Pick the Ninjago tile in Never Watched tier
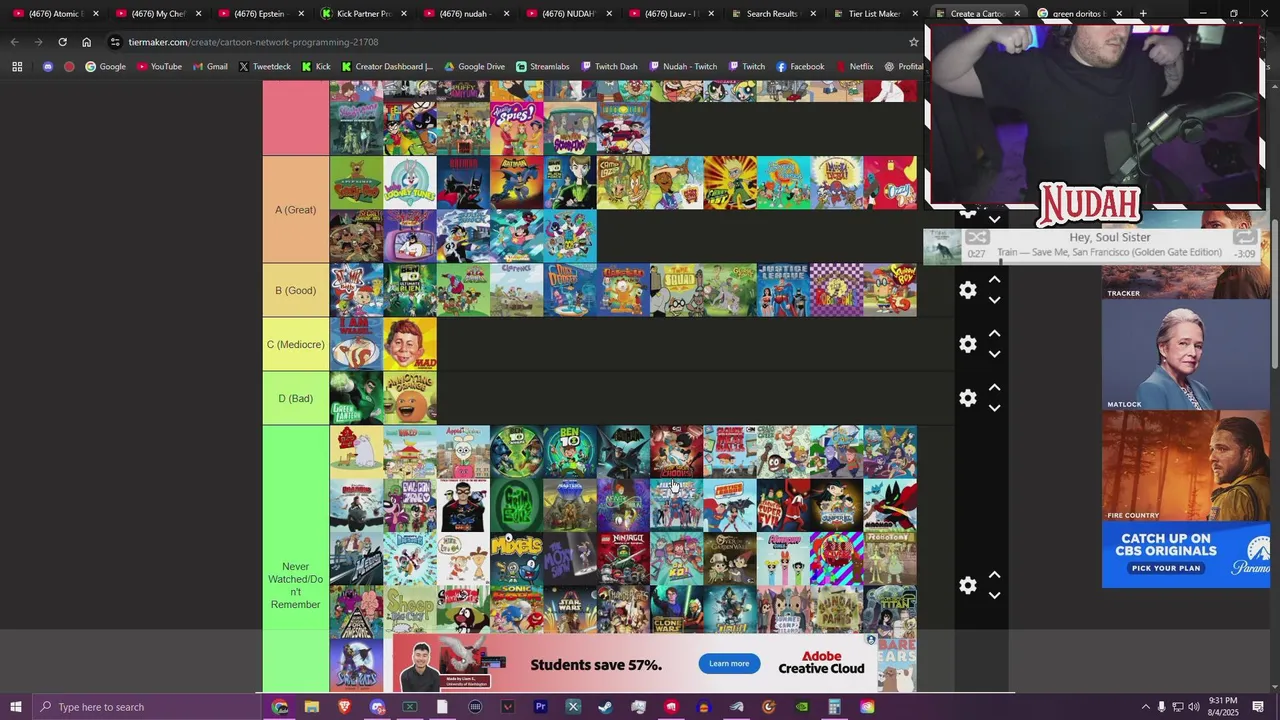Image resolution: width=1280 pixels, height=720 pixels. 624,558
